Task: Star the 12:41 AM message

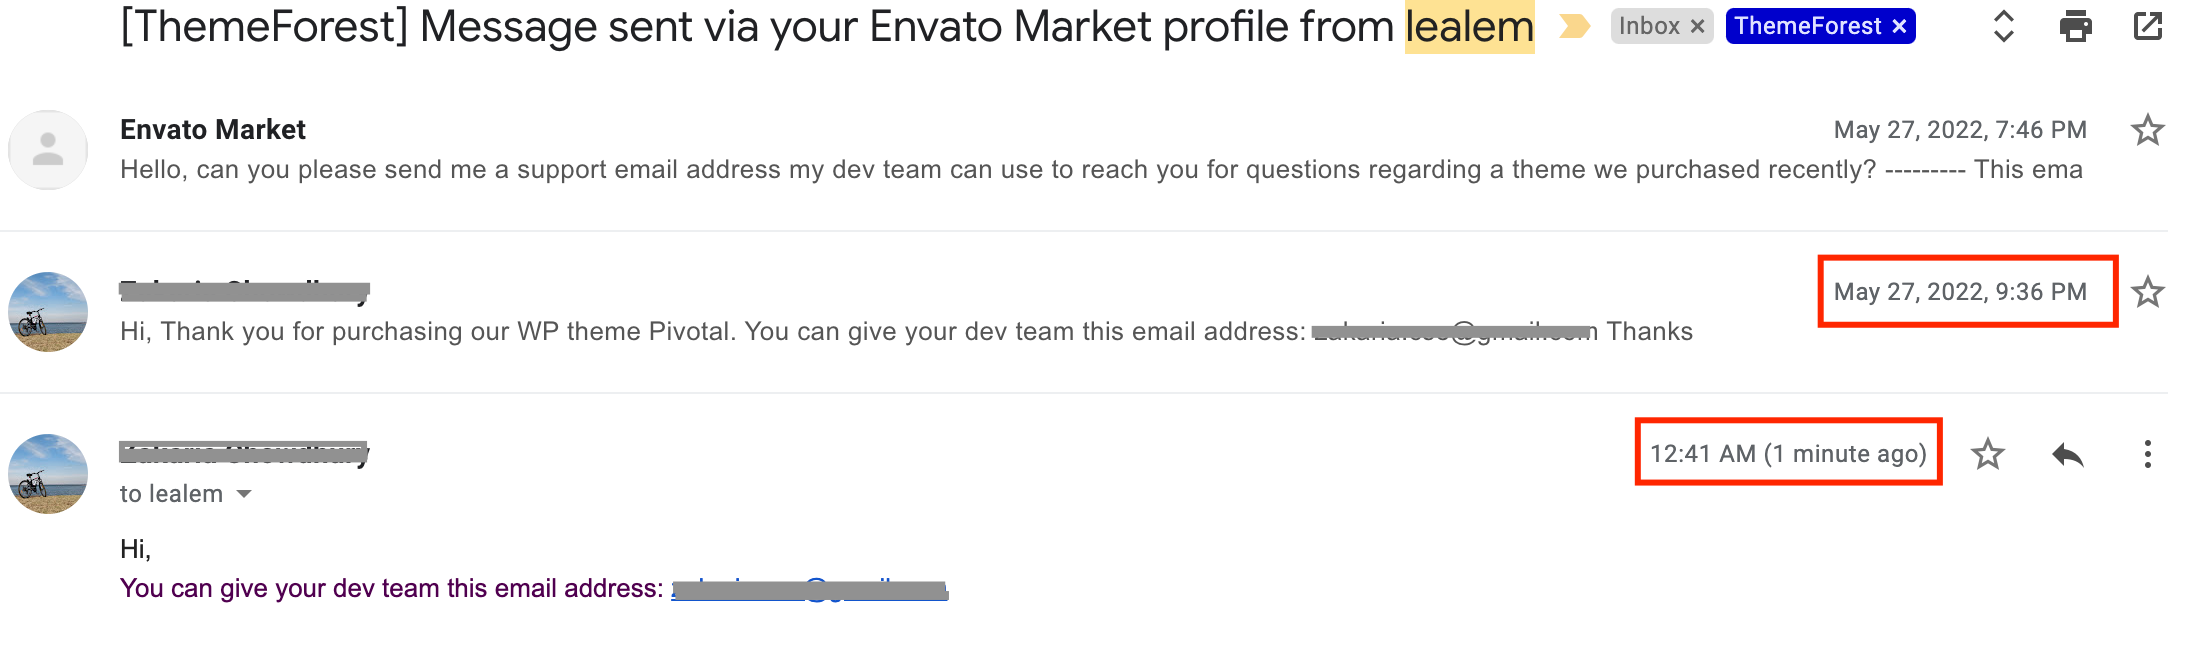Action: pyautogui.click(x=1988, y=454)
